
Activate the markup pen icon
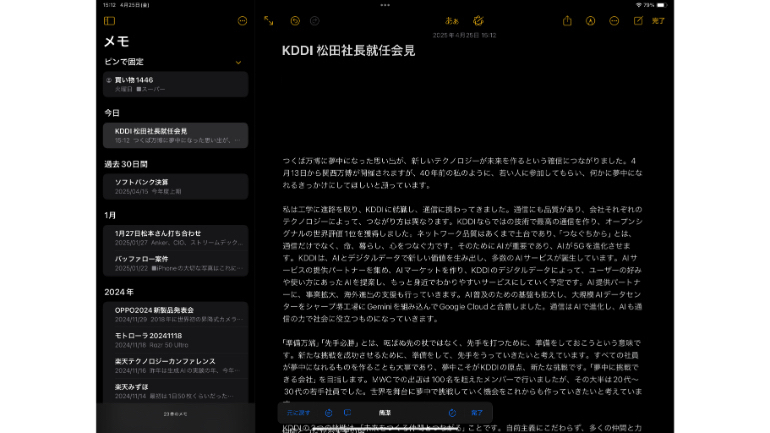click(x=590, y=21)
